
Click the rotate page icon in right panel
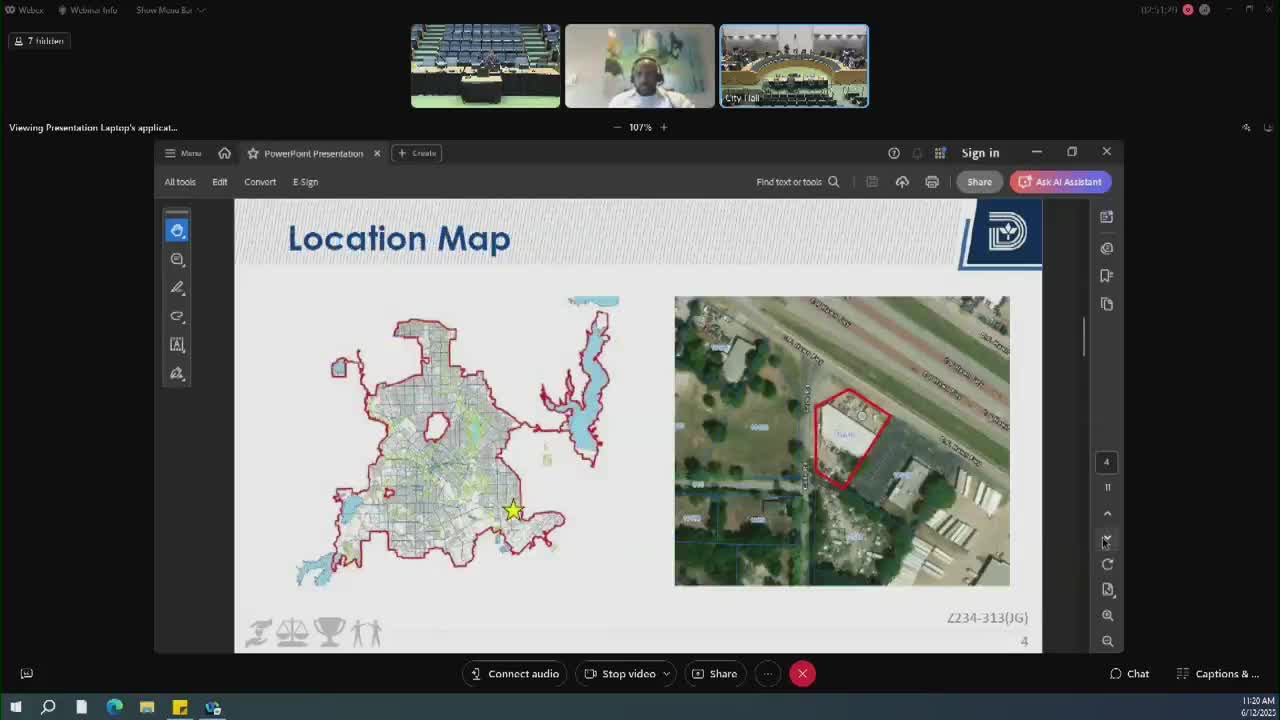tap(1107, 565)
